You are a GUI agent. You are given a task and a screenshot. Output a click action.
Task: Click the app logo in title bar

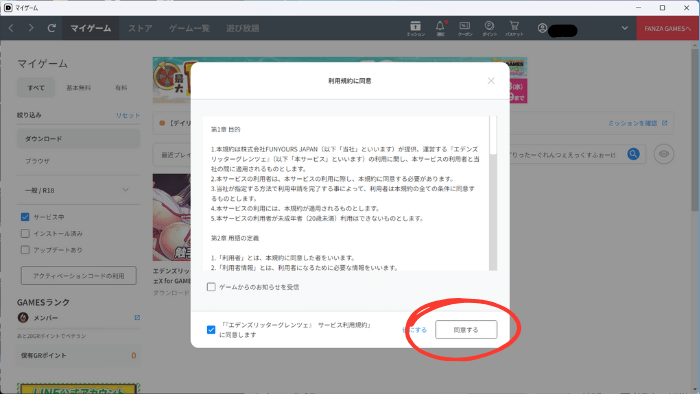[x=8, y=8]
